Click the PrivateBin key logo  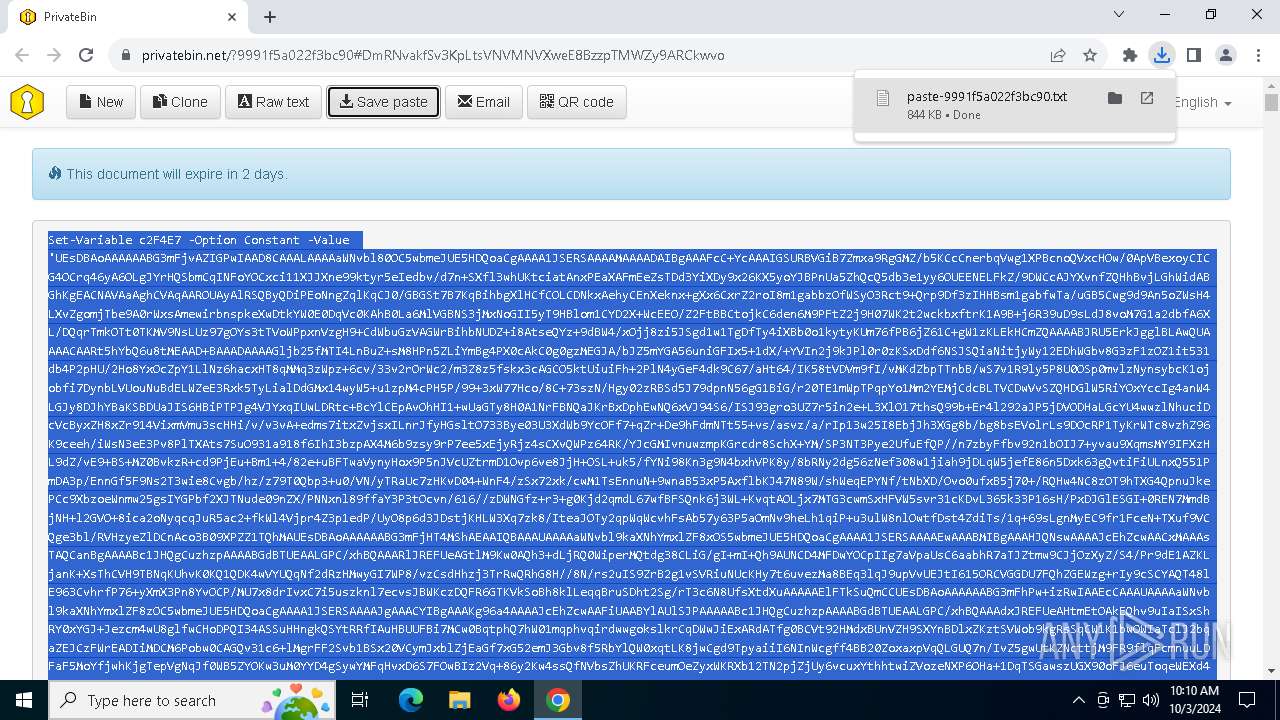pyautogui.click(x=27, y=102)
